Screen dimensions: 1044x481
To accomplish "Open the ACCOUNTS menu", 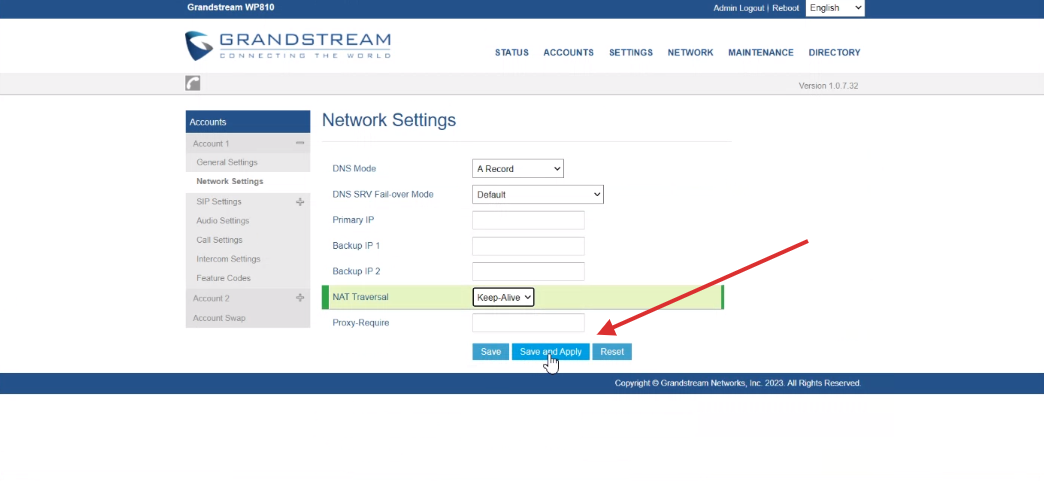I will tap(569, 53).
